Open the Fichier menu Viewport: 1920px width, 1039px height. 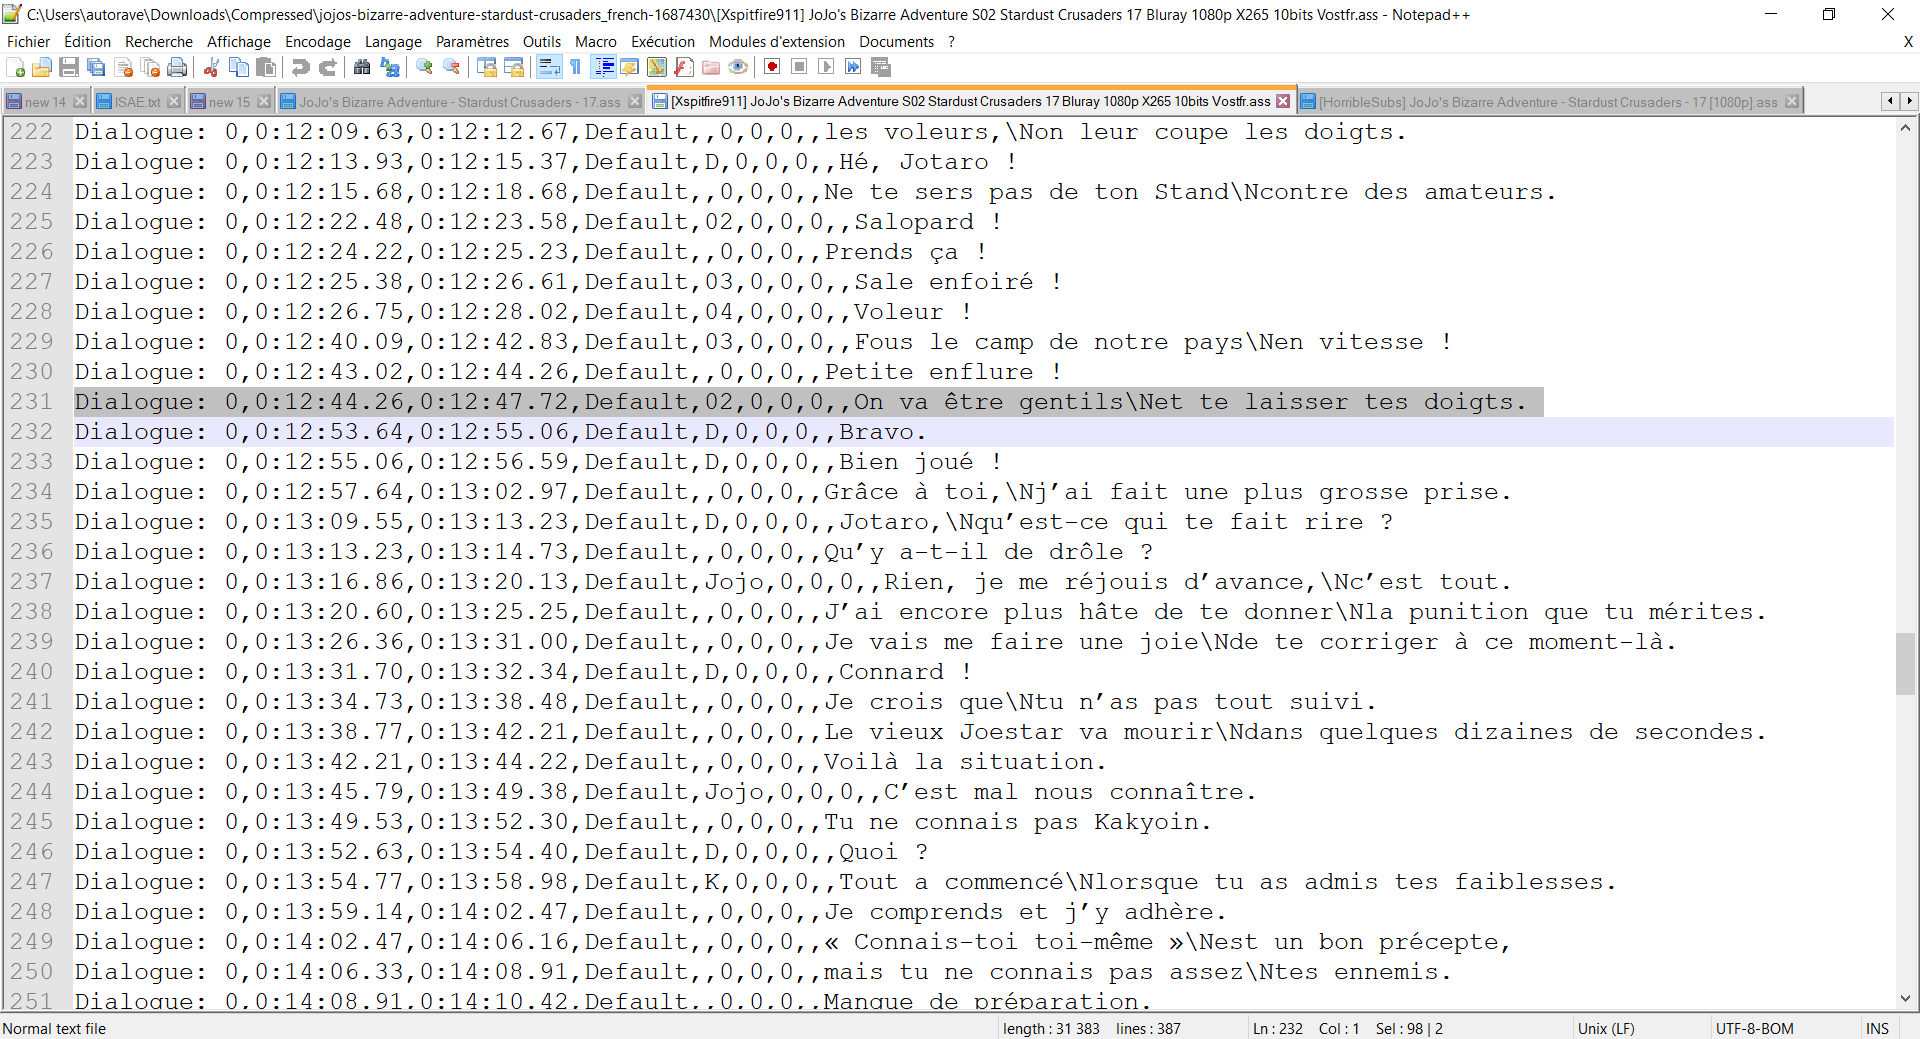coord(29,42)
